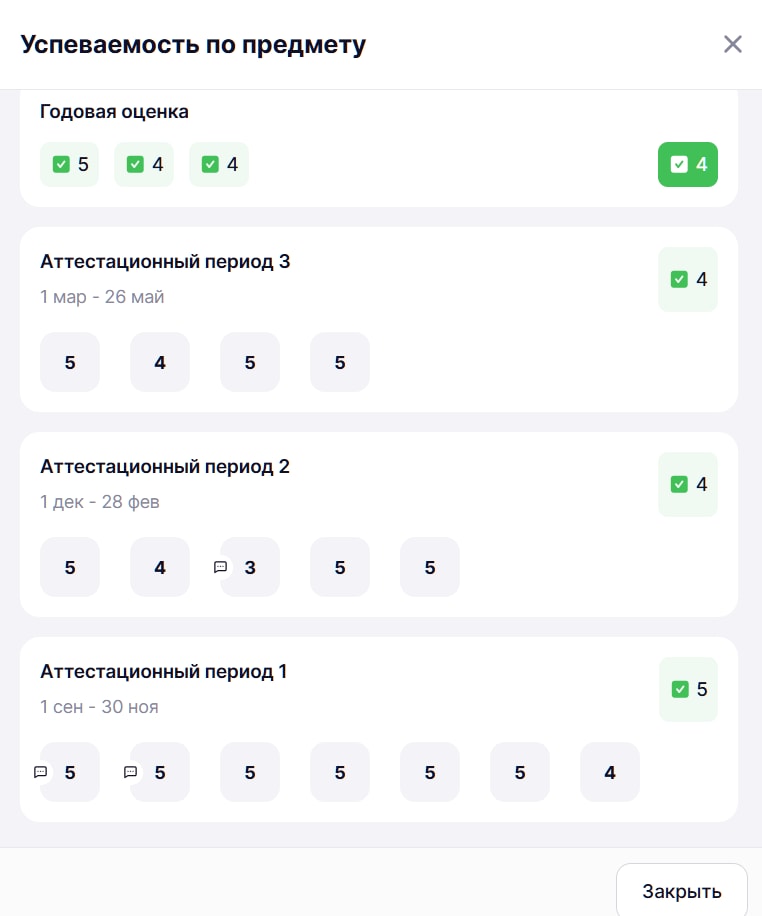
Task: Click the grade 4 in period 3 marks
Action: tap(160, 362)
